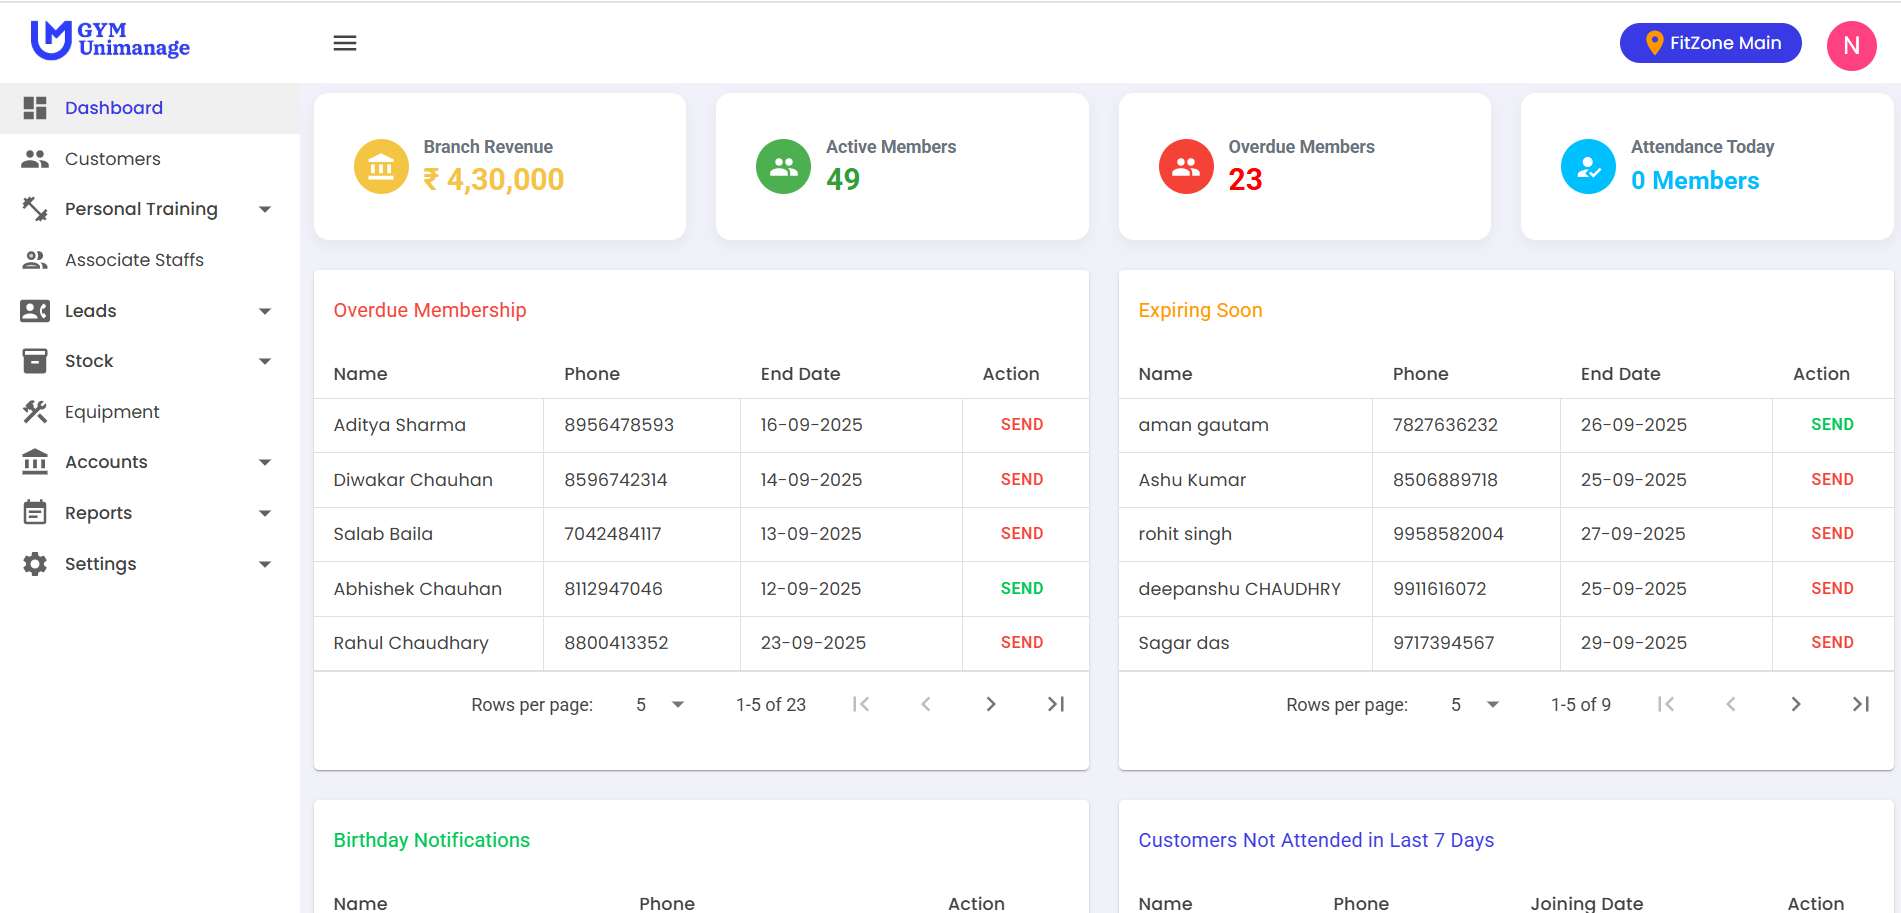Open the Dashboard icon in sidebar
This screenshot has height=913, width=1901.
tap(36, 107)
